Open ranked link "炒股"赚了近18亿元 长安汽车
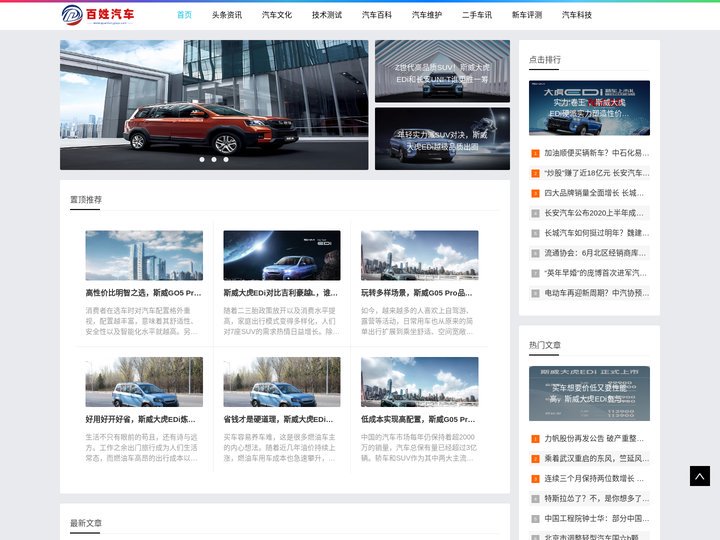This screenshot has height=540, width=720. 596,173
